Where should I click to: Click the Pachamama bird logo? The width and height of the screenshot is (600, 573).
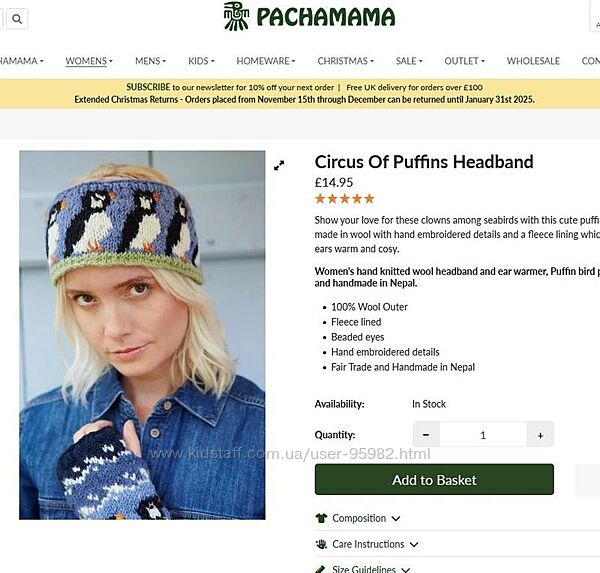pyautogui.click(x=236, y=16)
